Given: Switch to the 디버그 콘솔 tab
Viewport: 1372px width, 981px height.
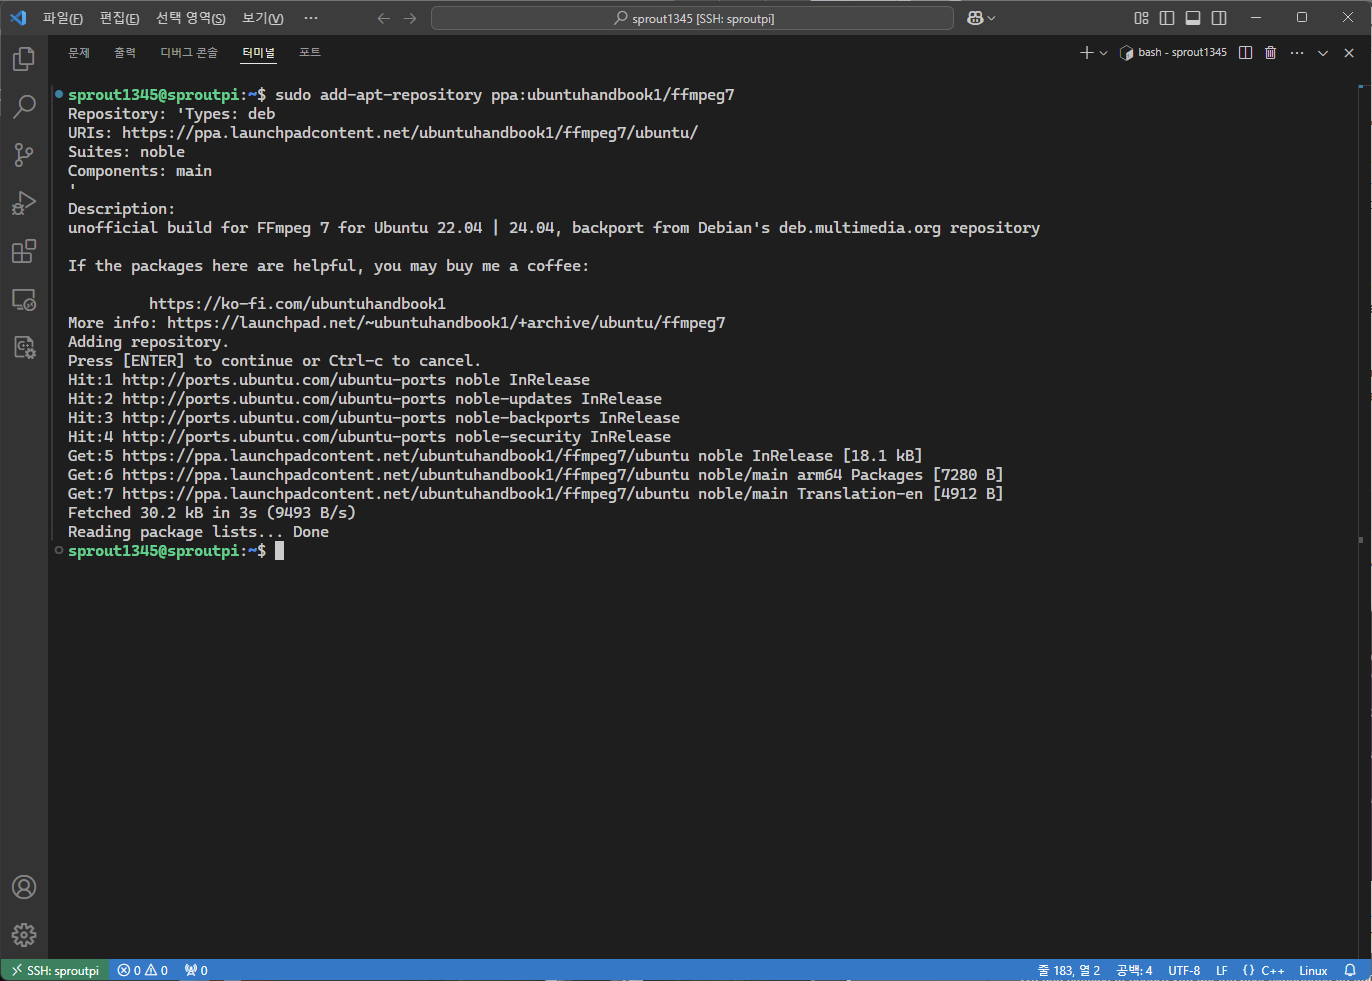Looking at the screenshot, I should pos(189,53).
